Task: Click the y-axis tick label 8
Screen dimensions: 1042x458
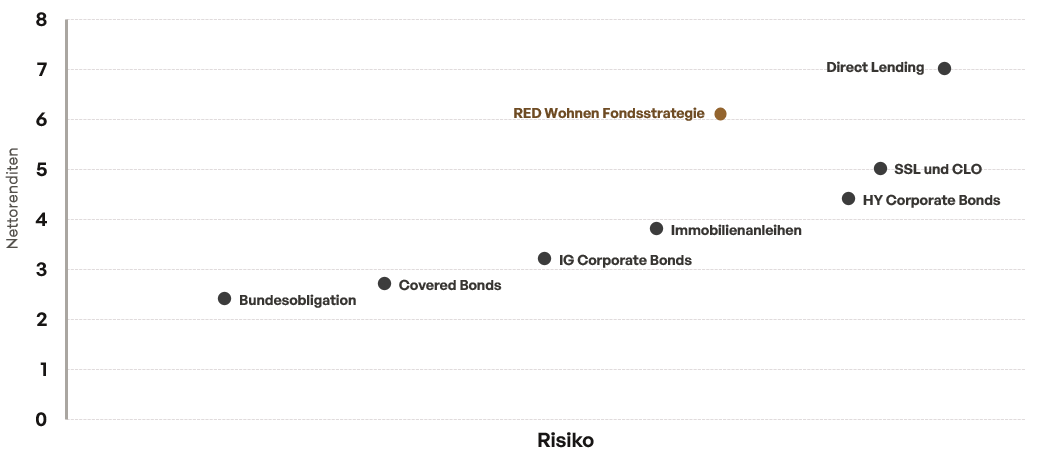Action: coord(41,20)
